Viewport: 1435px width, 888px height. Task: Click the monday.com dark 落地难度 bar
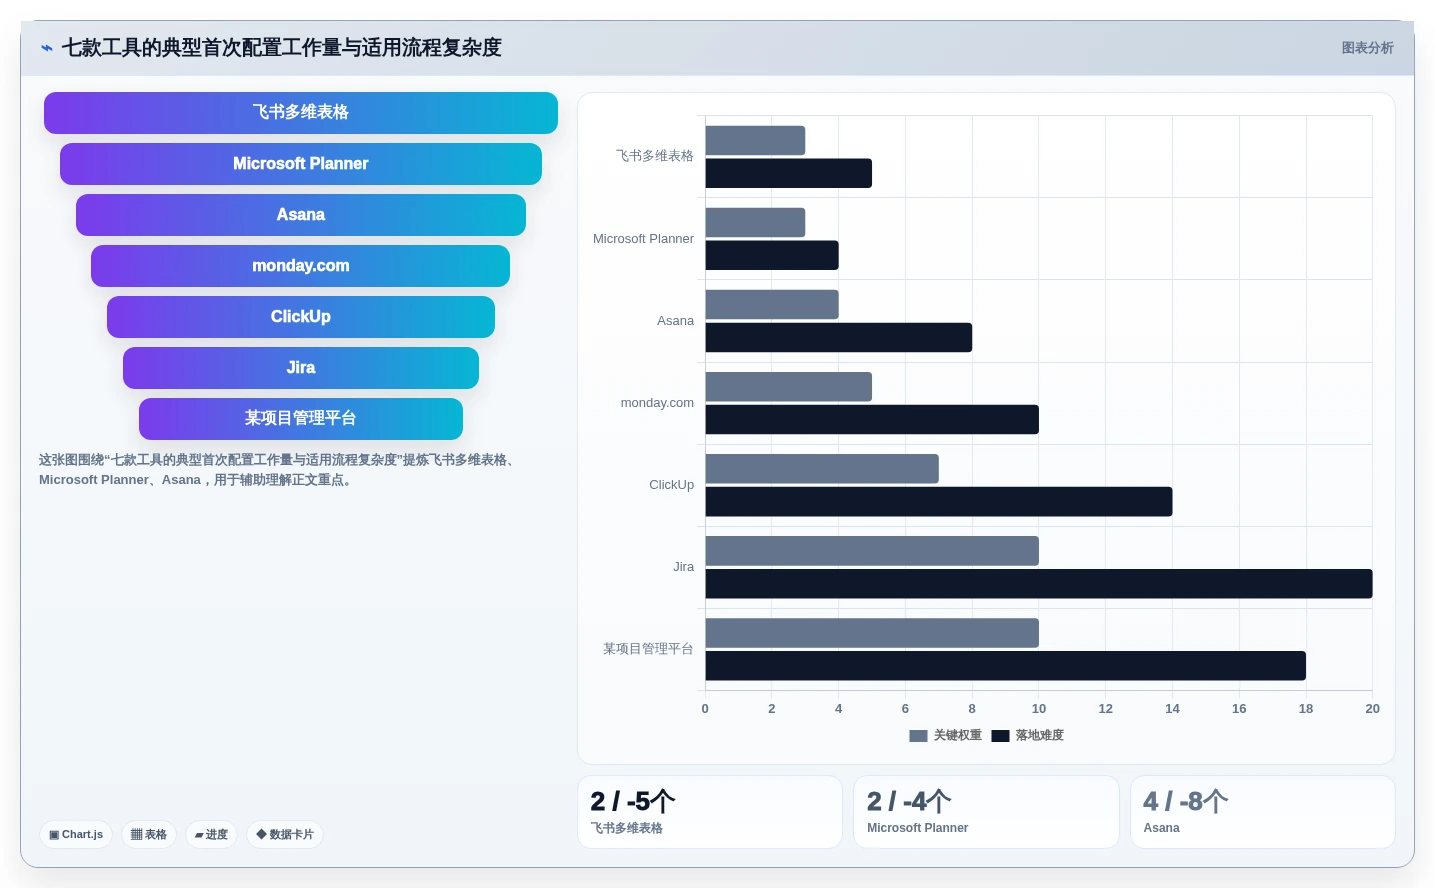pos(872,419)
